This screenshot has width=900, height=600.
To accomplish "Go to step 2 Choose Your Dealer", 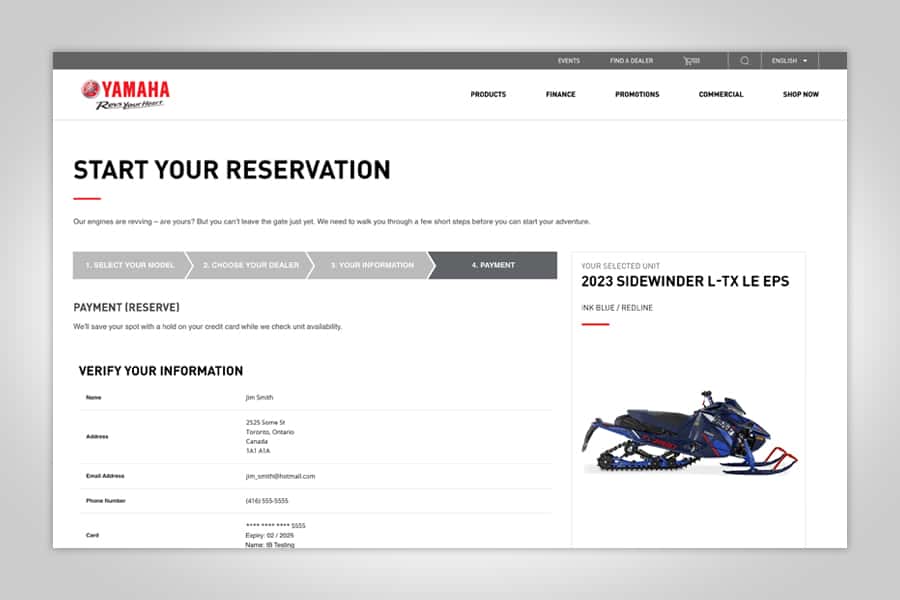I will point(251,265).
